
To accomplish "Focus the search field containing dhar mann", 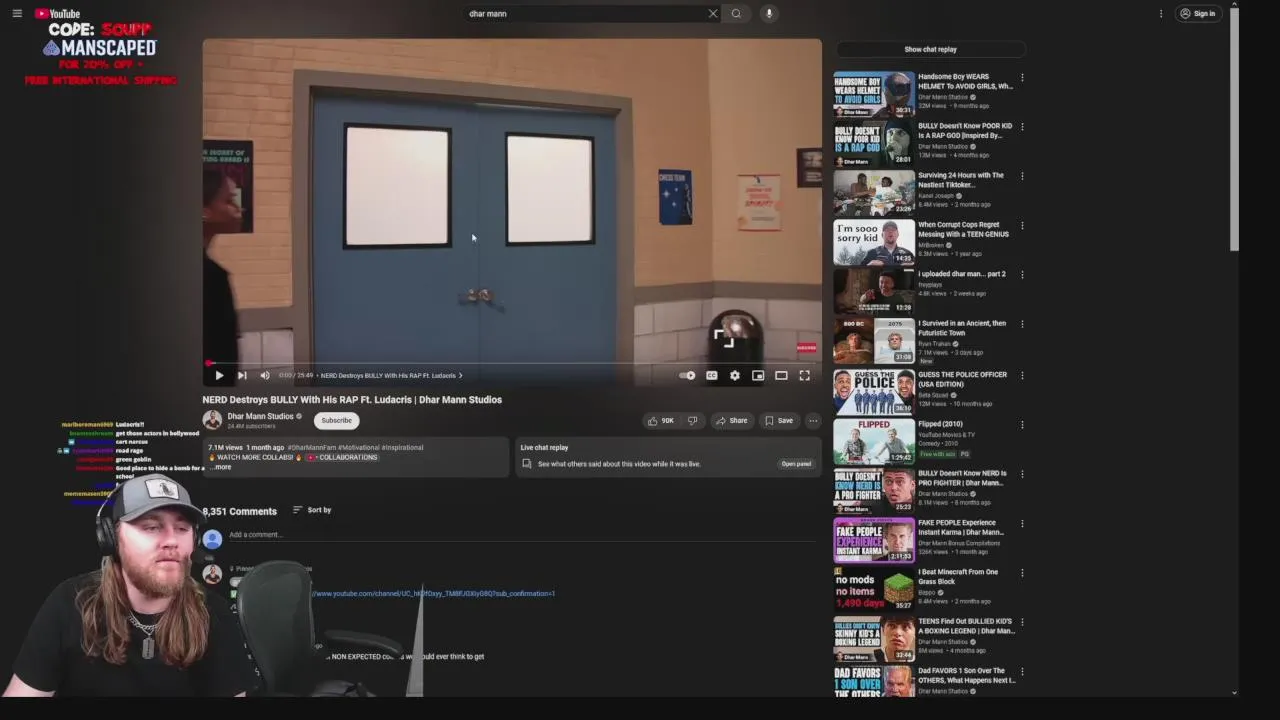I will pos(585,13).
